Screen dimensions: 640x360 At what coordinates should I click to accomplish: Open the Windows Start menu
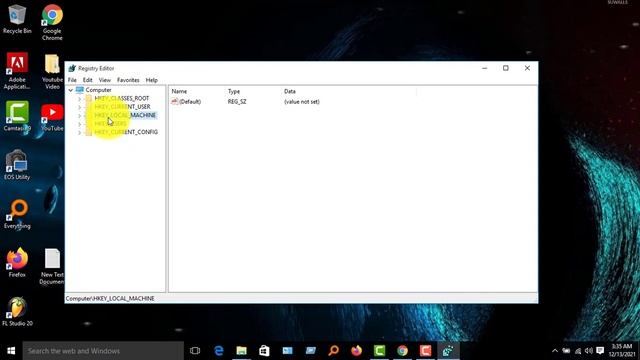pyautogui.click(x=11, y=351)
